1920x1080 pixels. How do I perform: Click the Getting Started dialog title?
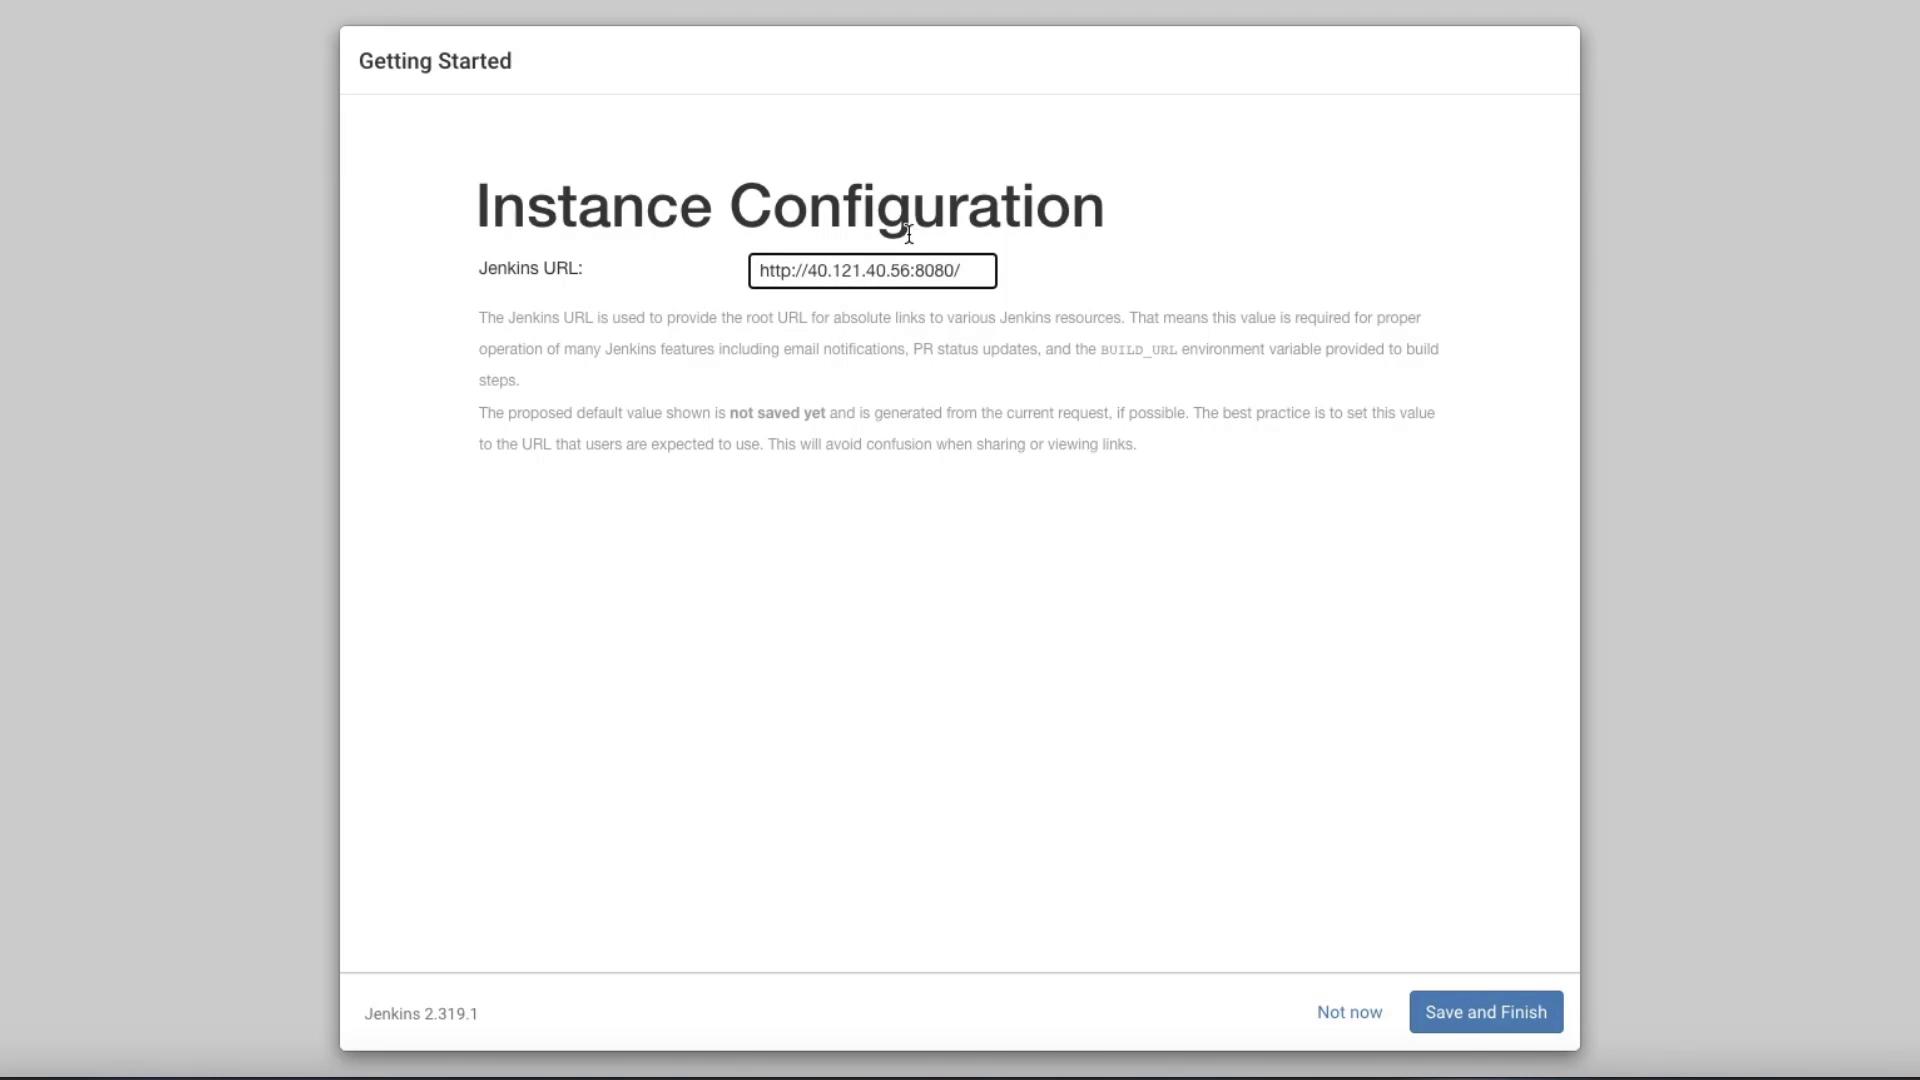pos(435,61)
